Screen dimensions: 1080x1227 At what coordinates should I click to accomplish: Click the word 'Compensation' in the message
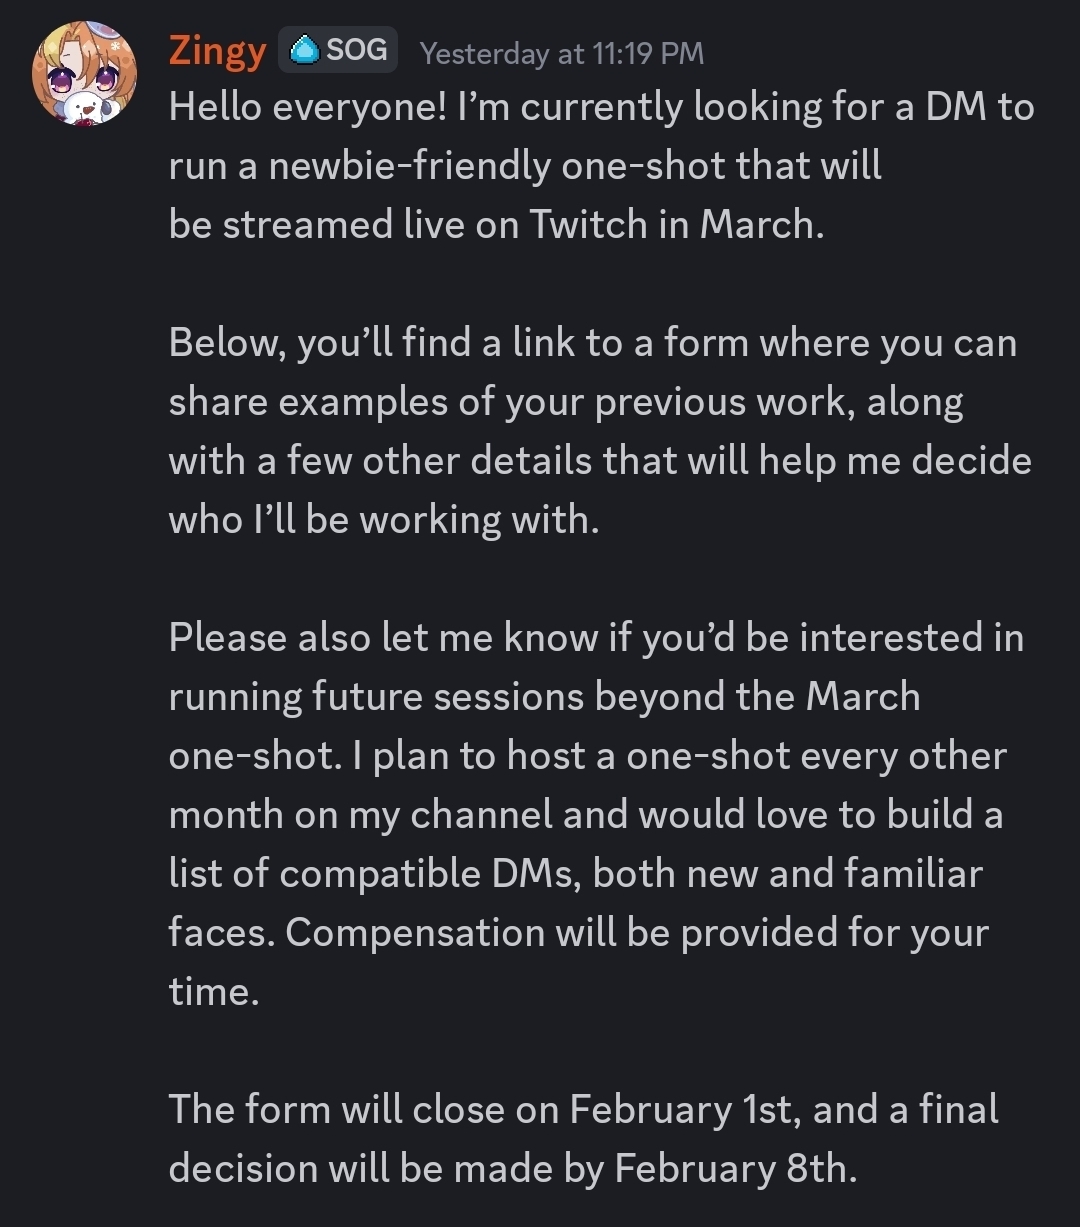413,933
